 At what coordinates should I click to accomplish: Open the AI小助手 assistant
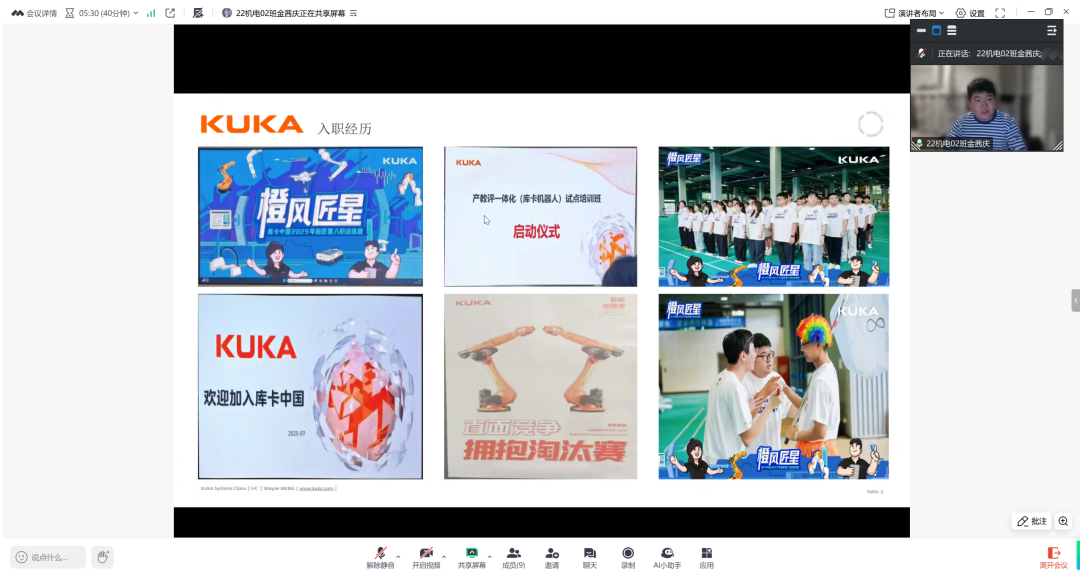(667, 558)
